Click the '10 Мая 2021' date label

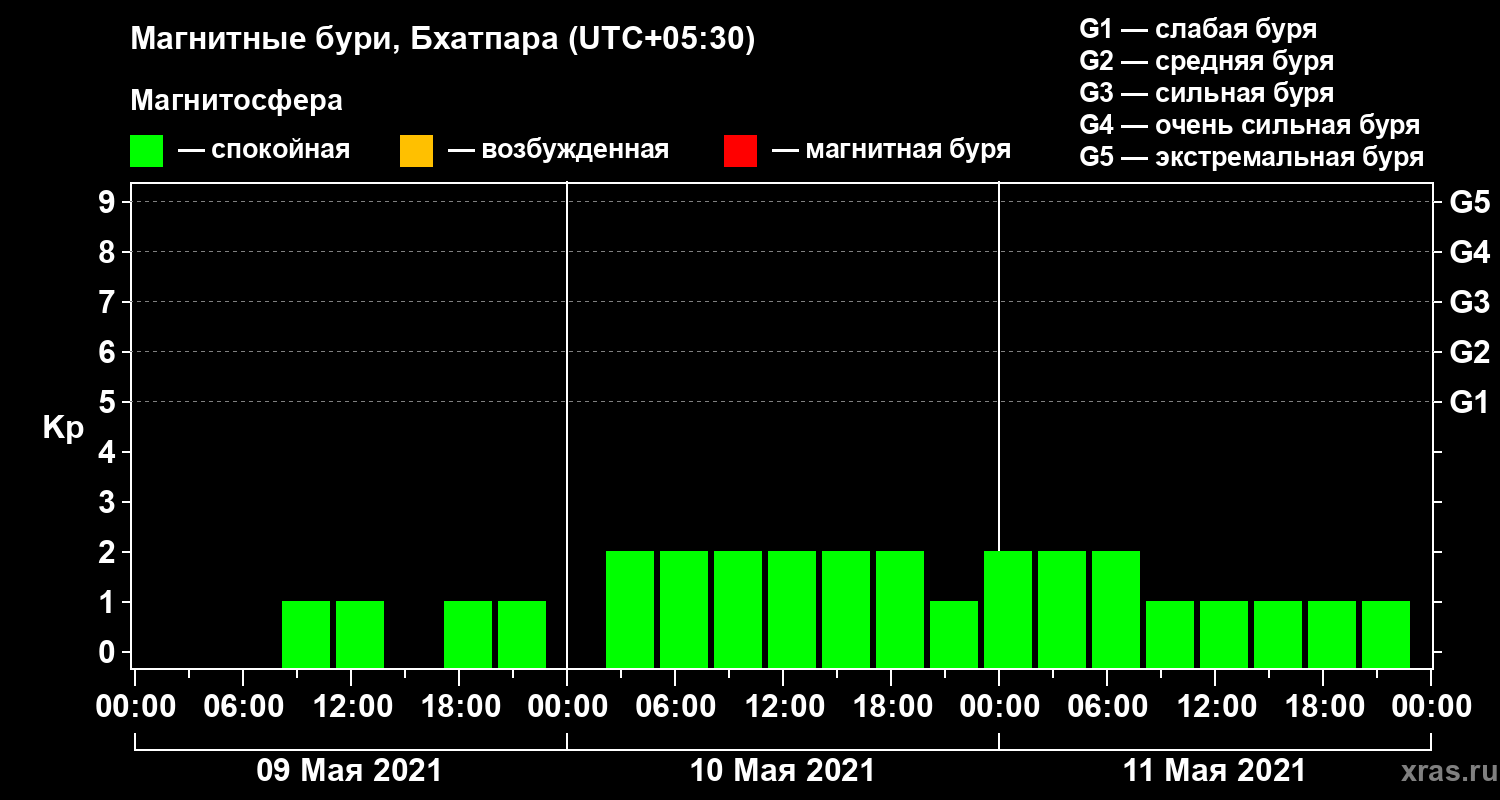782,771
